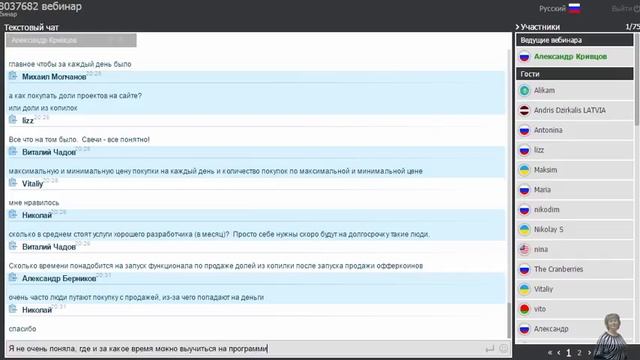Click the Выйти logout button
Image resolution: width=640 pixels, height=360 pixels.
tap(625, 9)
